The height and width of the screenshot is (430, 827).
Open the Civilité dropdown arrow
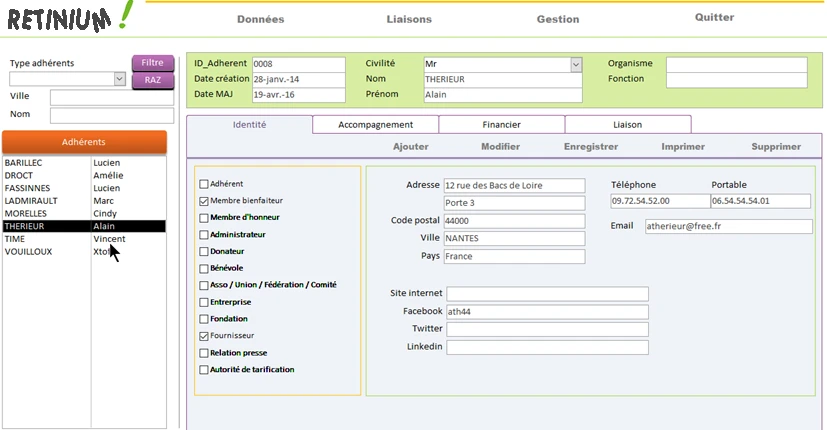[576, 64]
